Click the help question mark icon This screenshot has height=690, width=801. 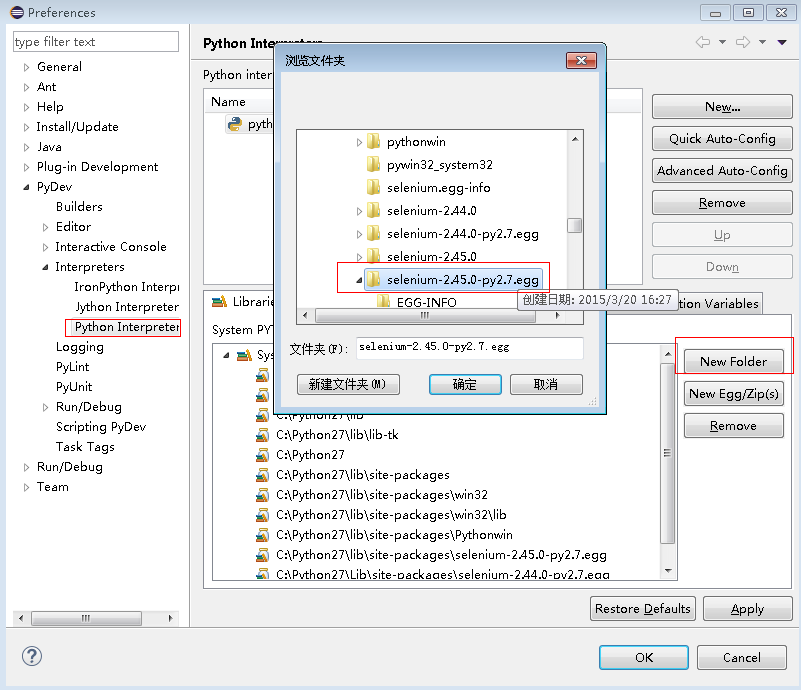pyautogui.click(x=32, y=656)
